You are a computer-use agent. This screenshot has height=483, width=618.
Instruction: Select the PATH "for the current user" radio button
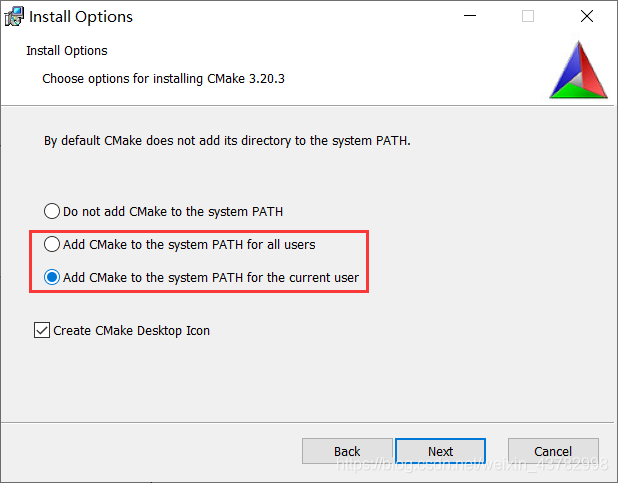coord(52,277)
